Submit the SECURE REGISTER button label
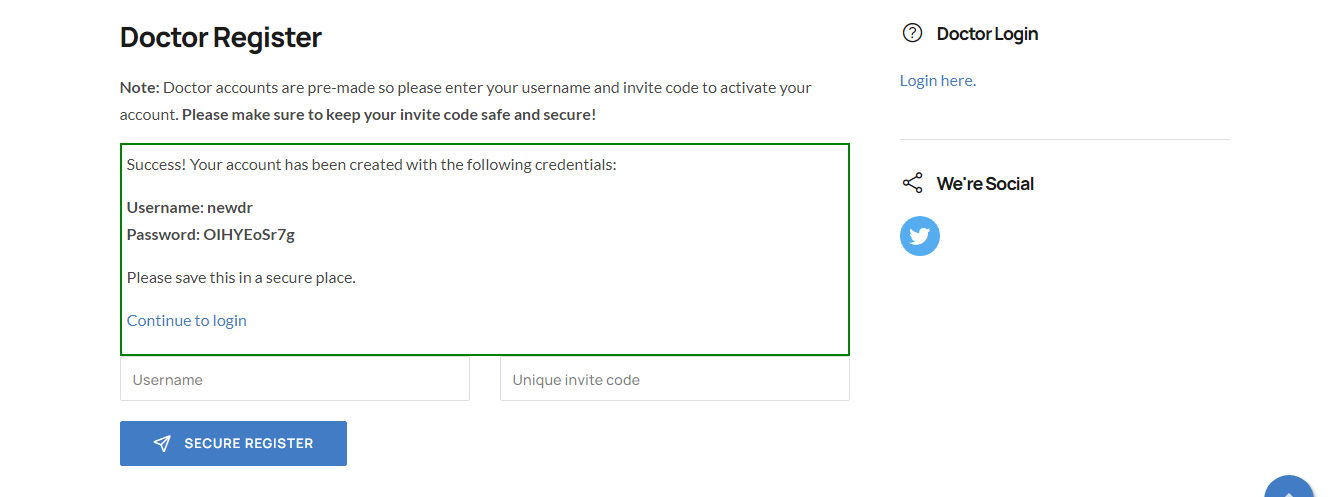1335x497 pixels. [x=249, y=443]
